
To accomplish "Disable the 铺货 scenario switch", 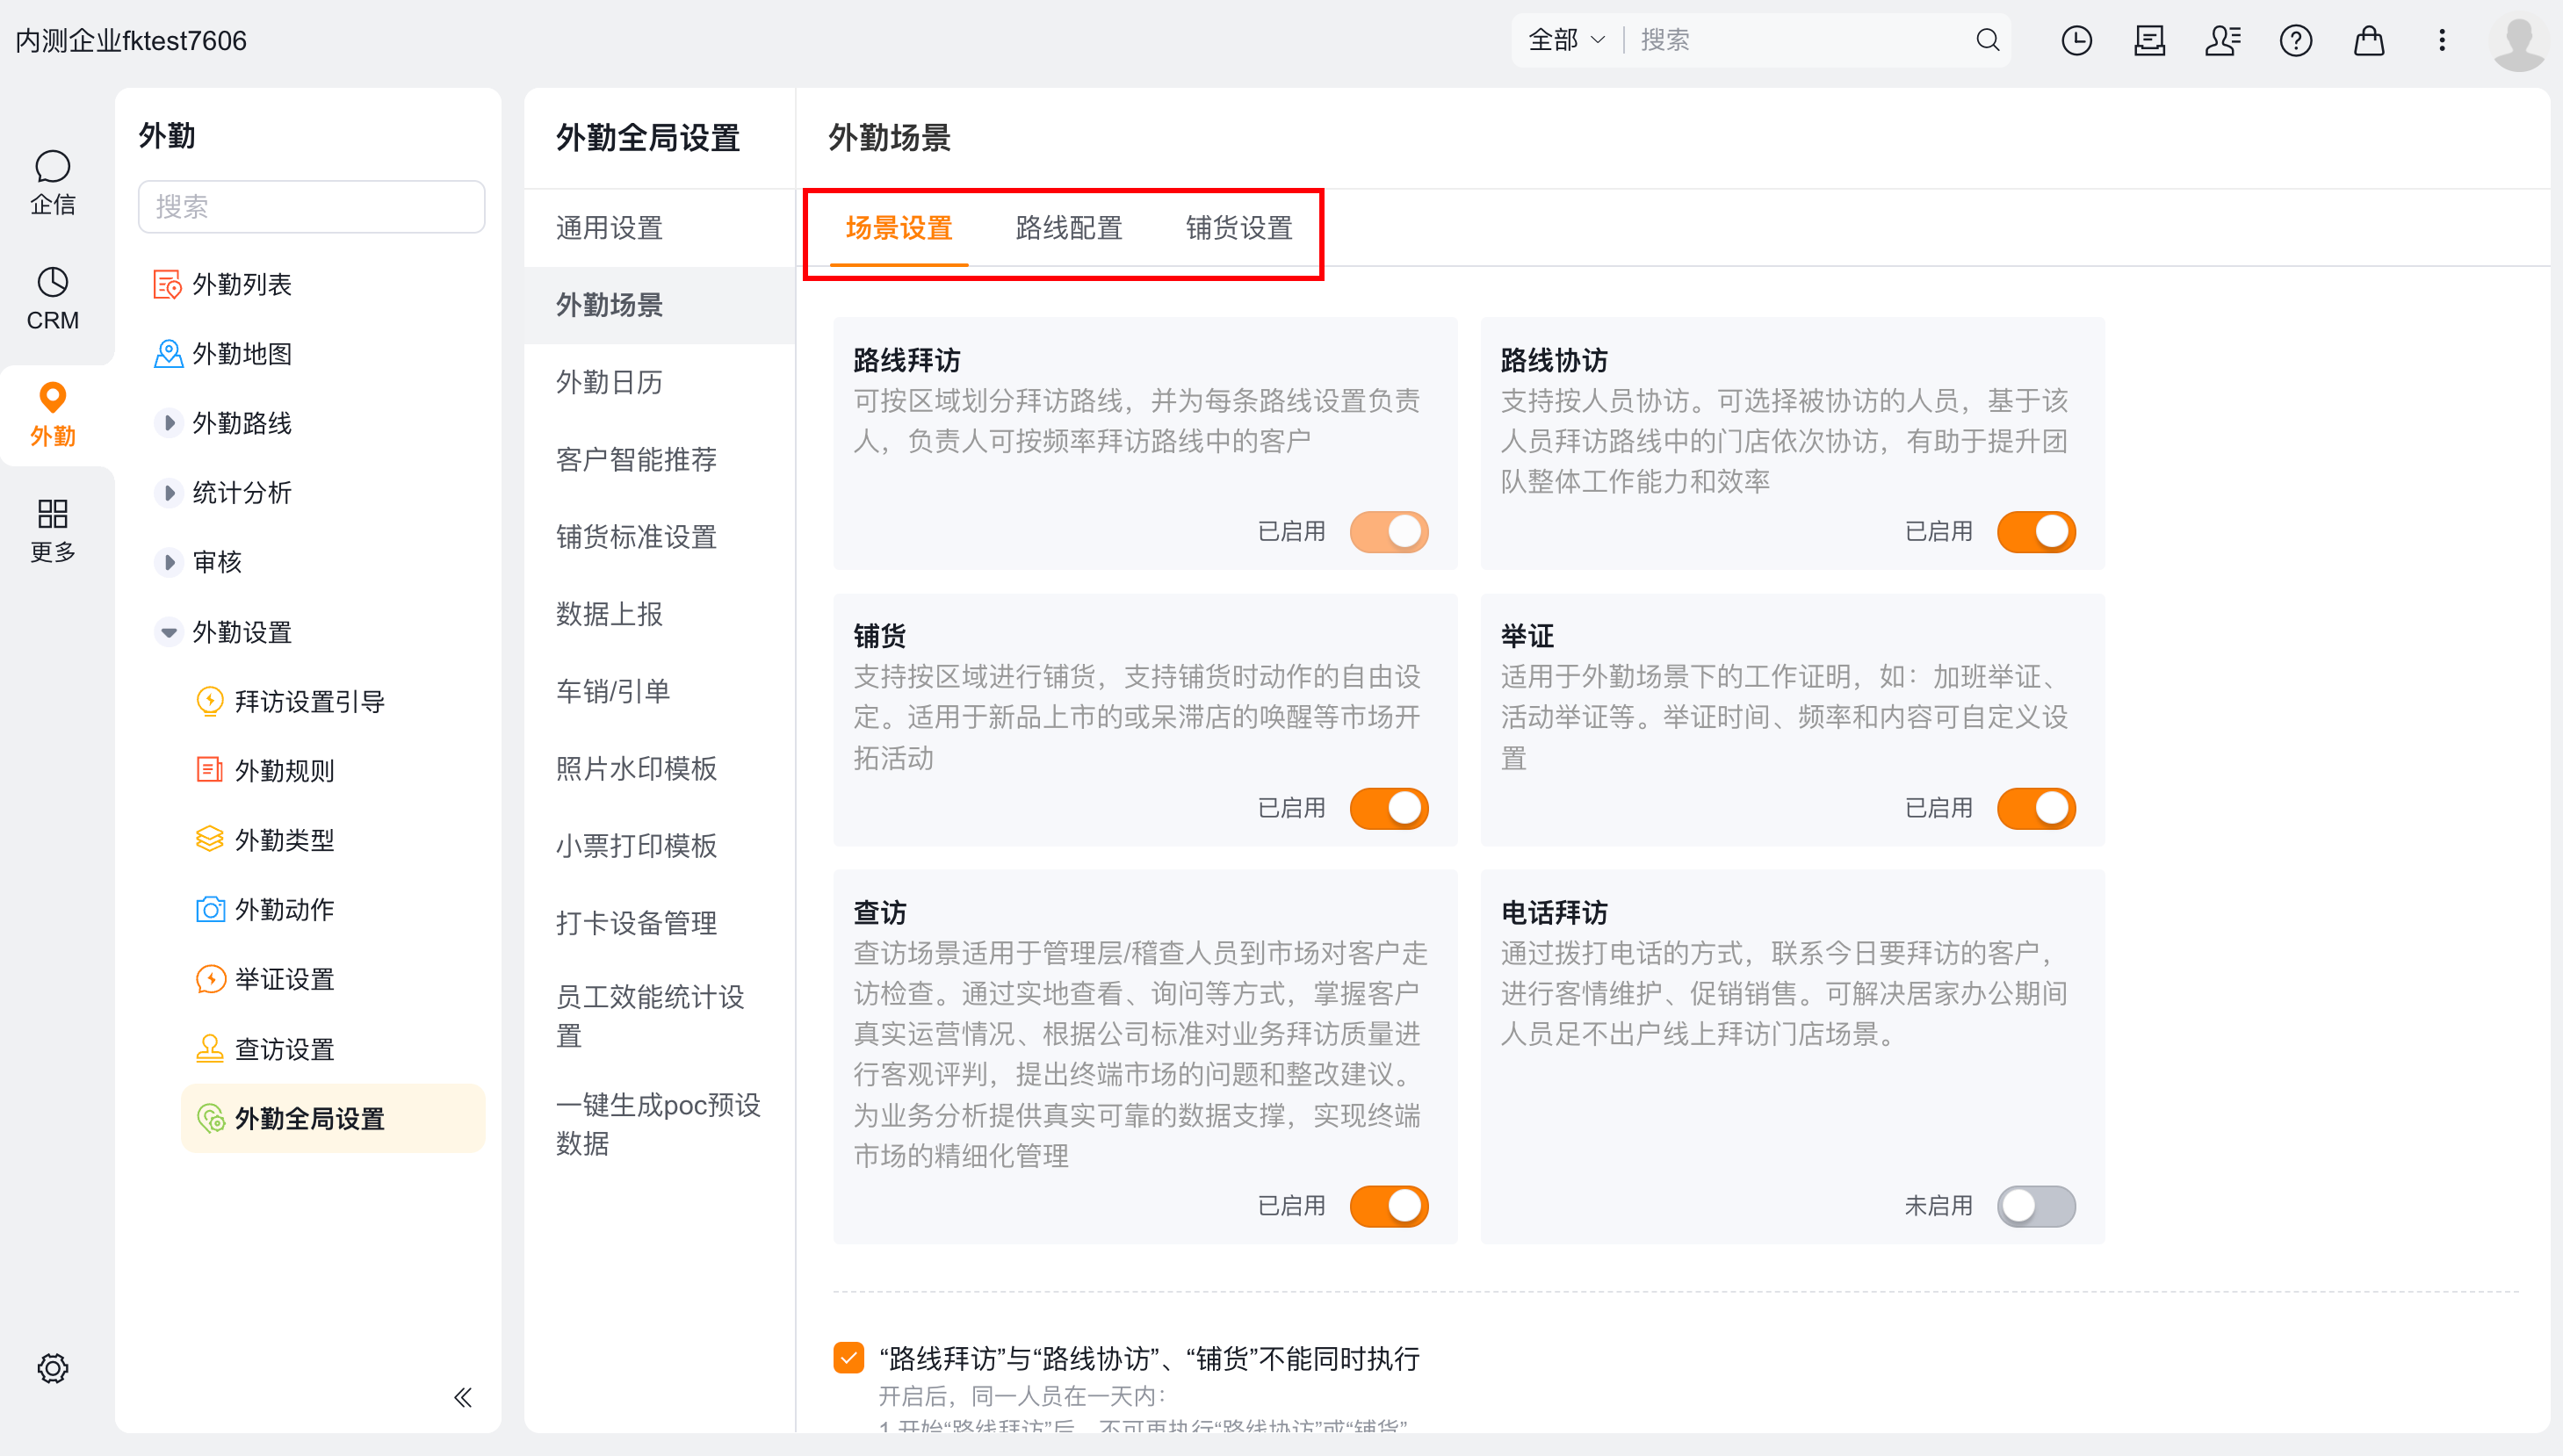I will pos(1388,808).
